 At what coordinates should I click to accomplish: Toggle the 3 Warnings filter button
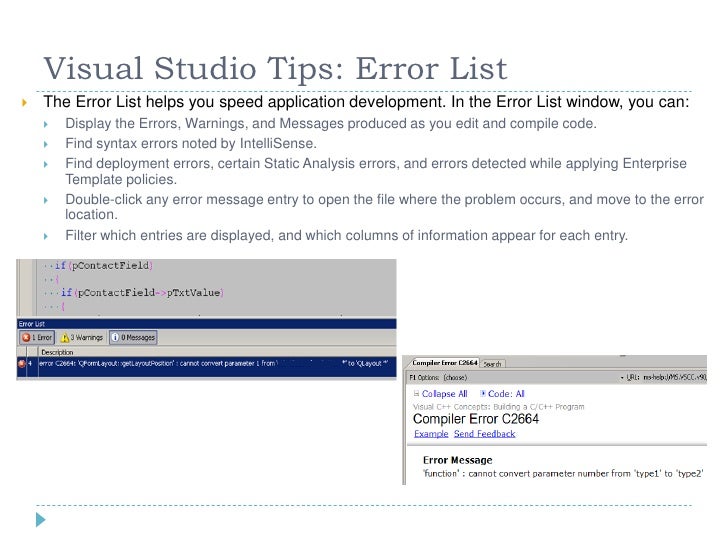coord(82,338)
